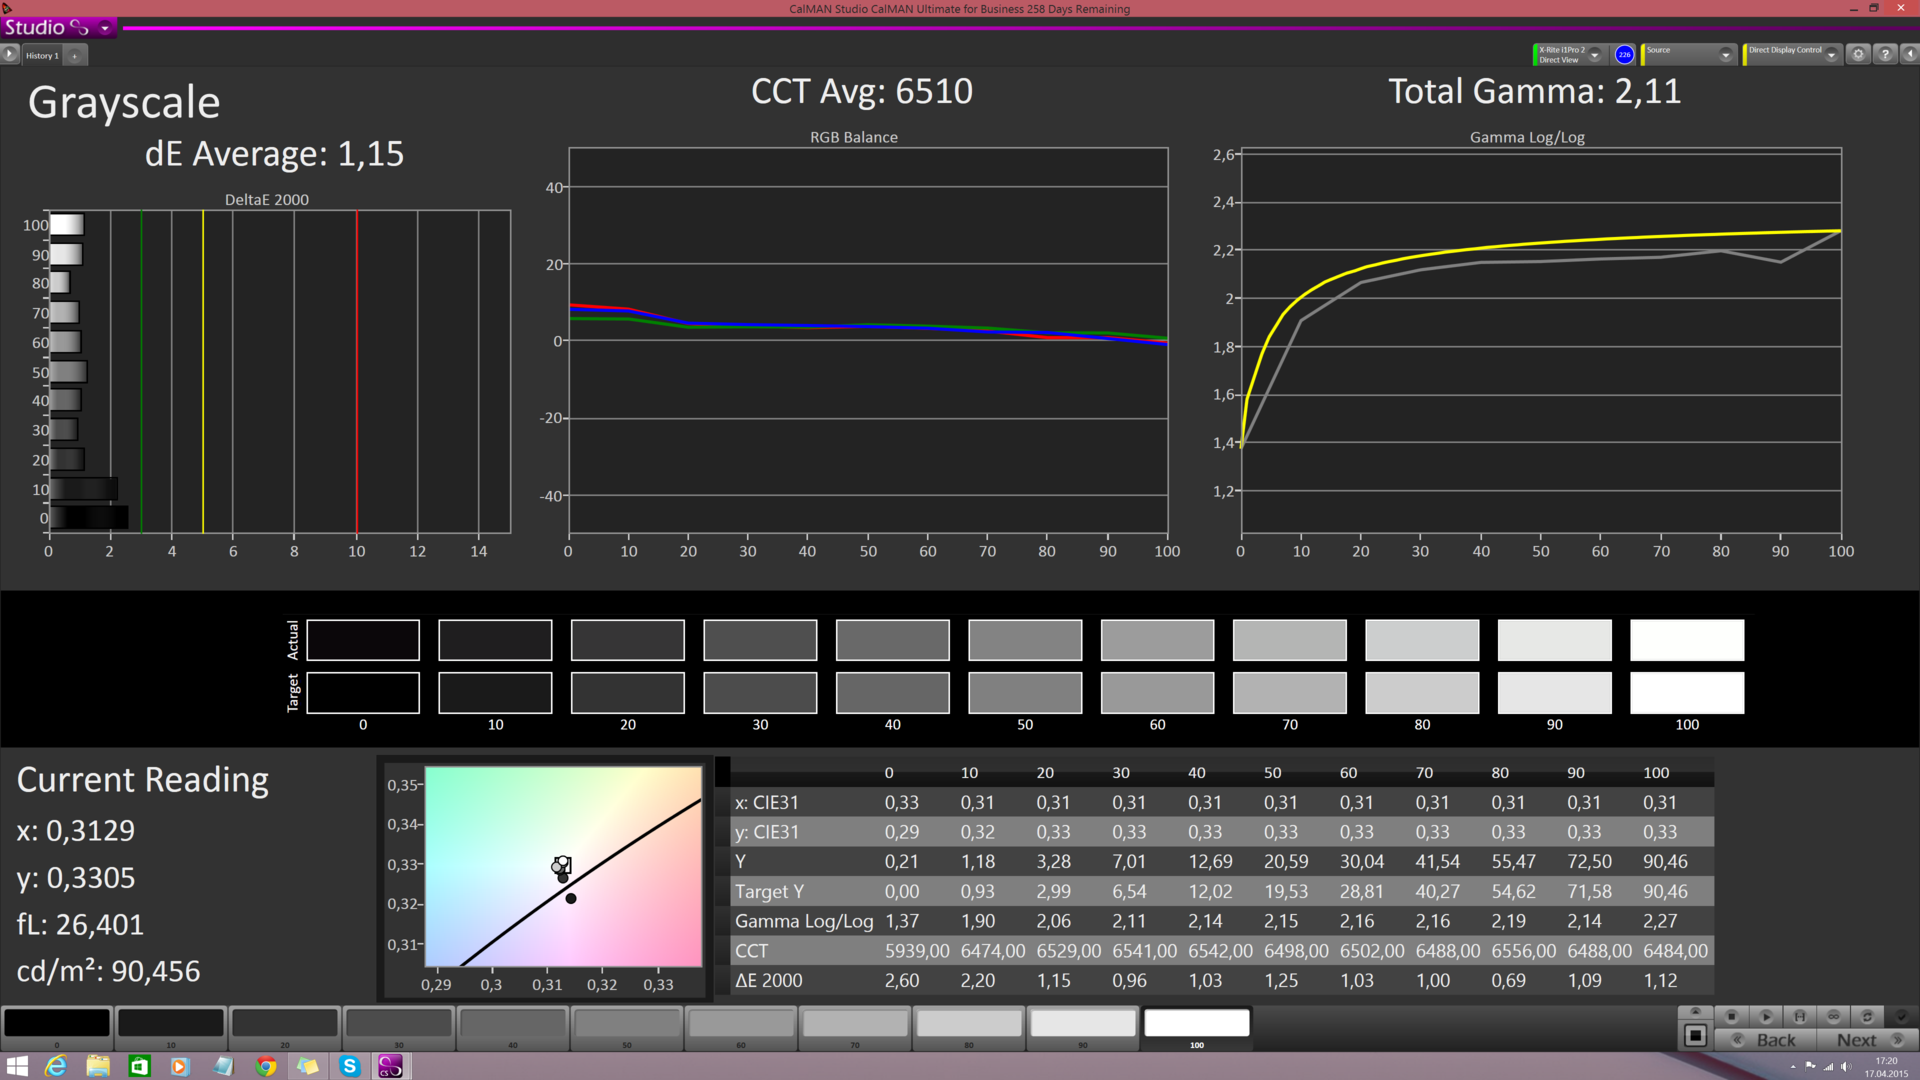
Task: Open help with the question mark icon
Action: tap(1885, 55)
